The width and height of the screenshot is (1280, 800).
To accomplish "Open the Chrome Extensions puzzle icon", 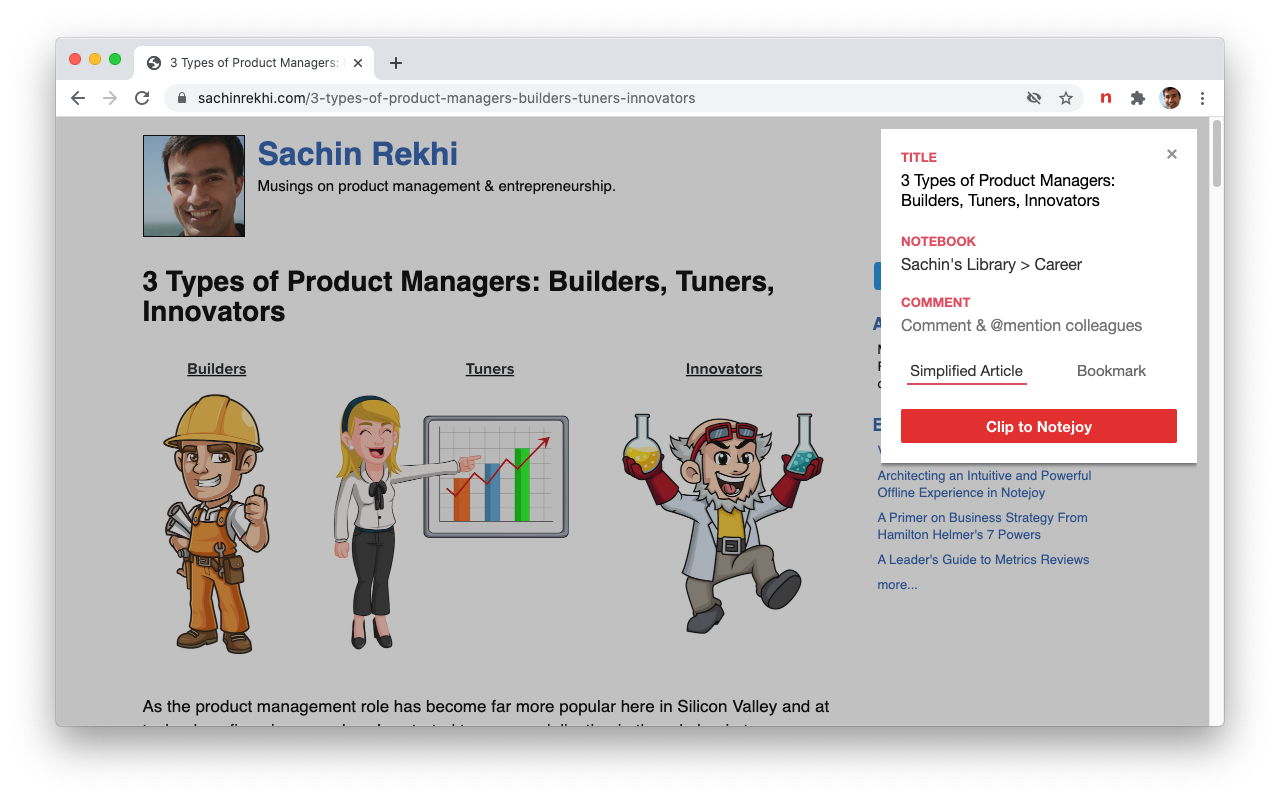I will [x=1137, y=98].
